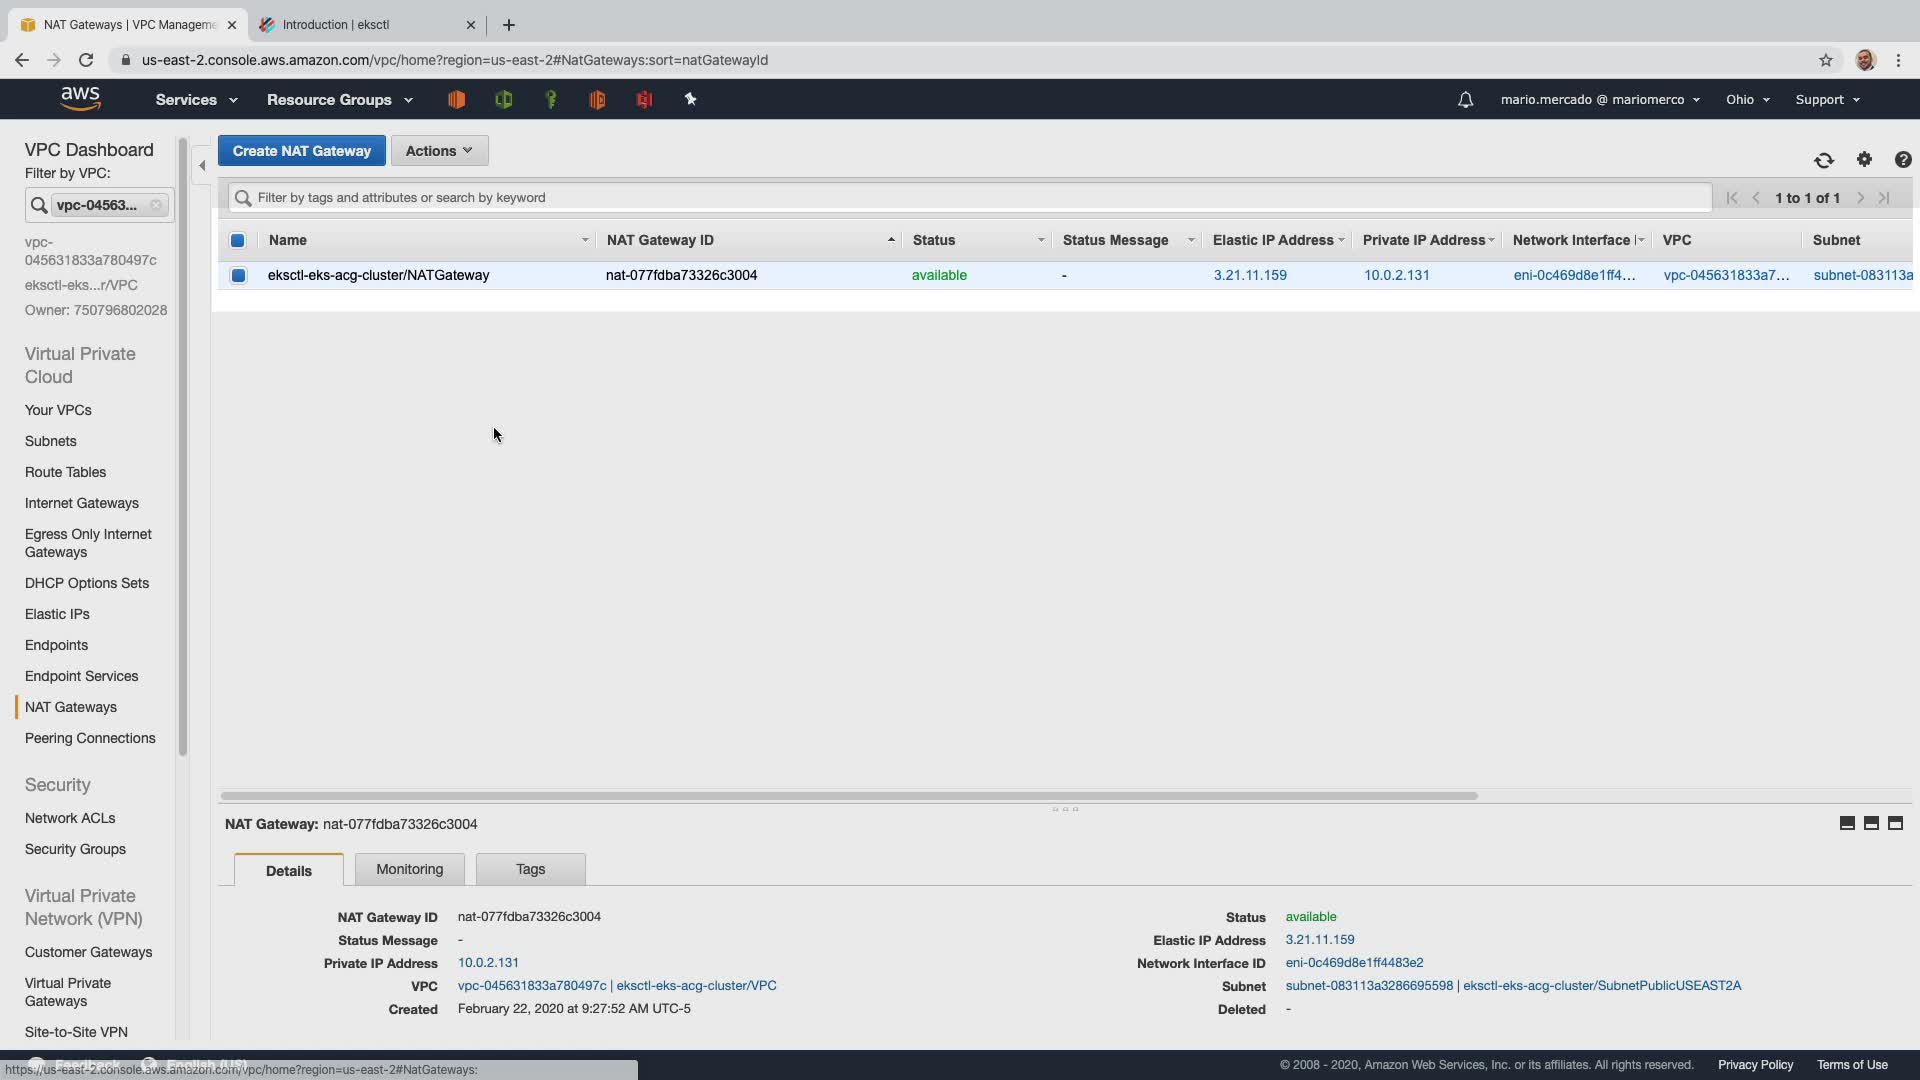Switch to the Monitoring tab
This screenshot has height=1080, width=1920.
[x=409, y=869]
